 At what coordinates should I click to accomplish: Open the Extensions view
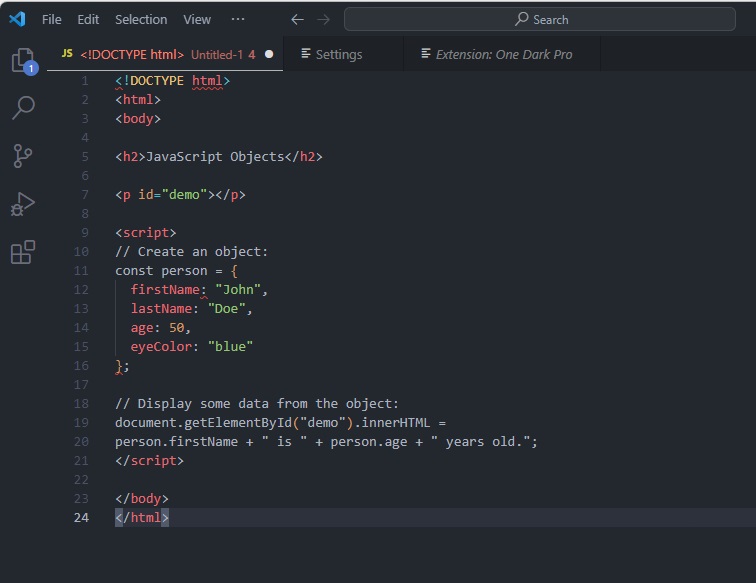point(23,252)
